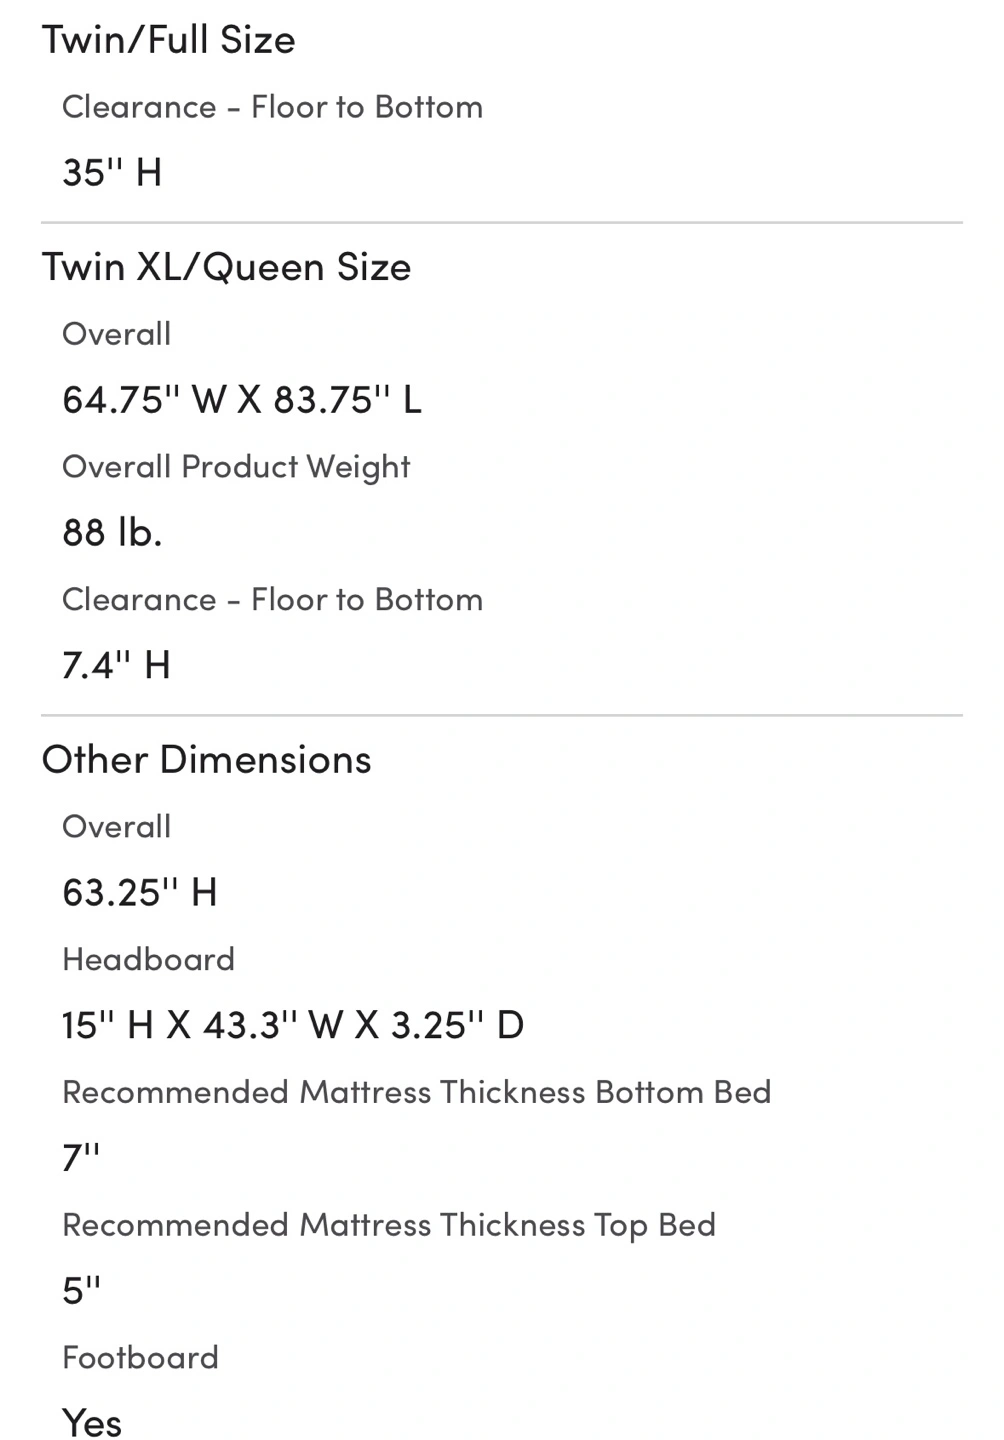Select the 35'' H clearance value
This screenshot has width=1004, height=1440.
[x=112, y=172]
